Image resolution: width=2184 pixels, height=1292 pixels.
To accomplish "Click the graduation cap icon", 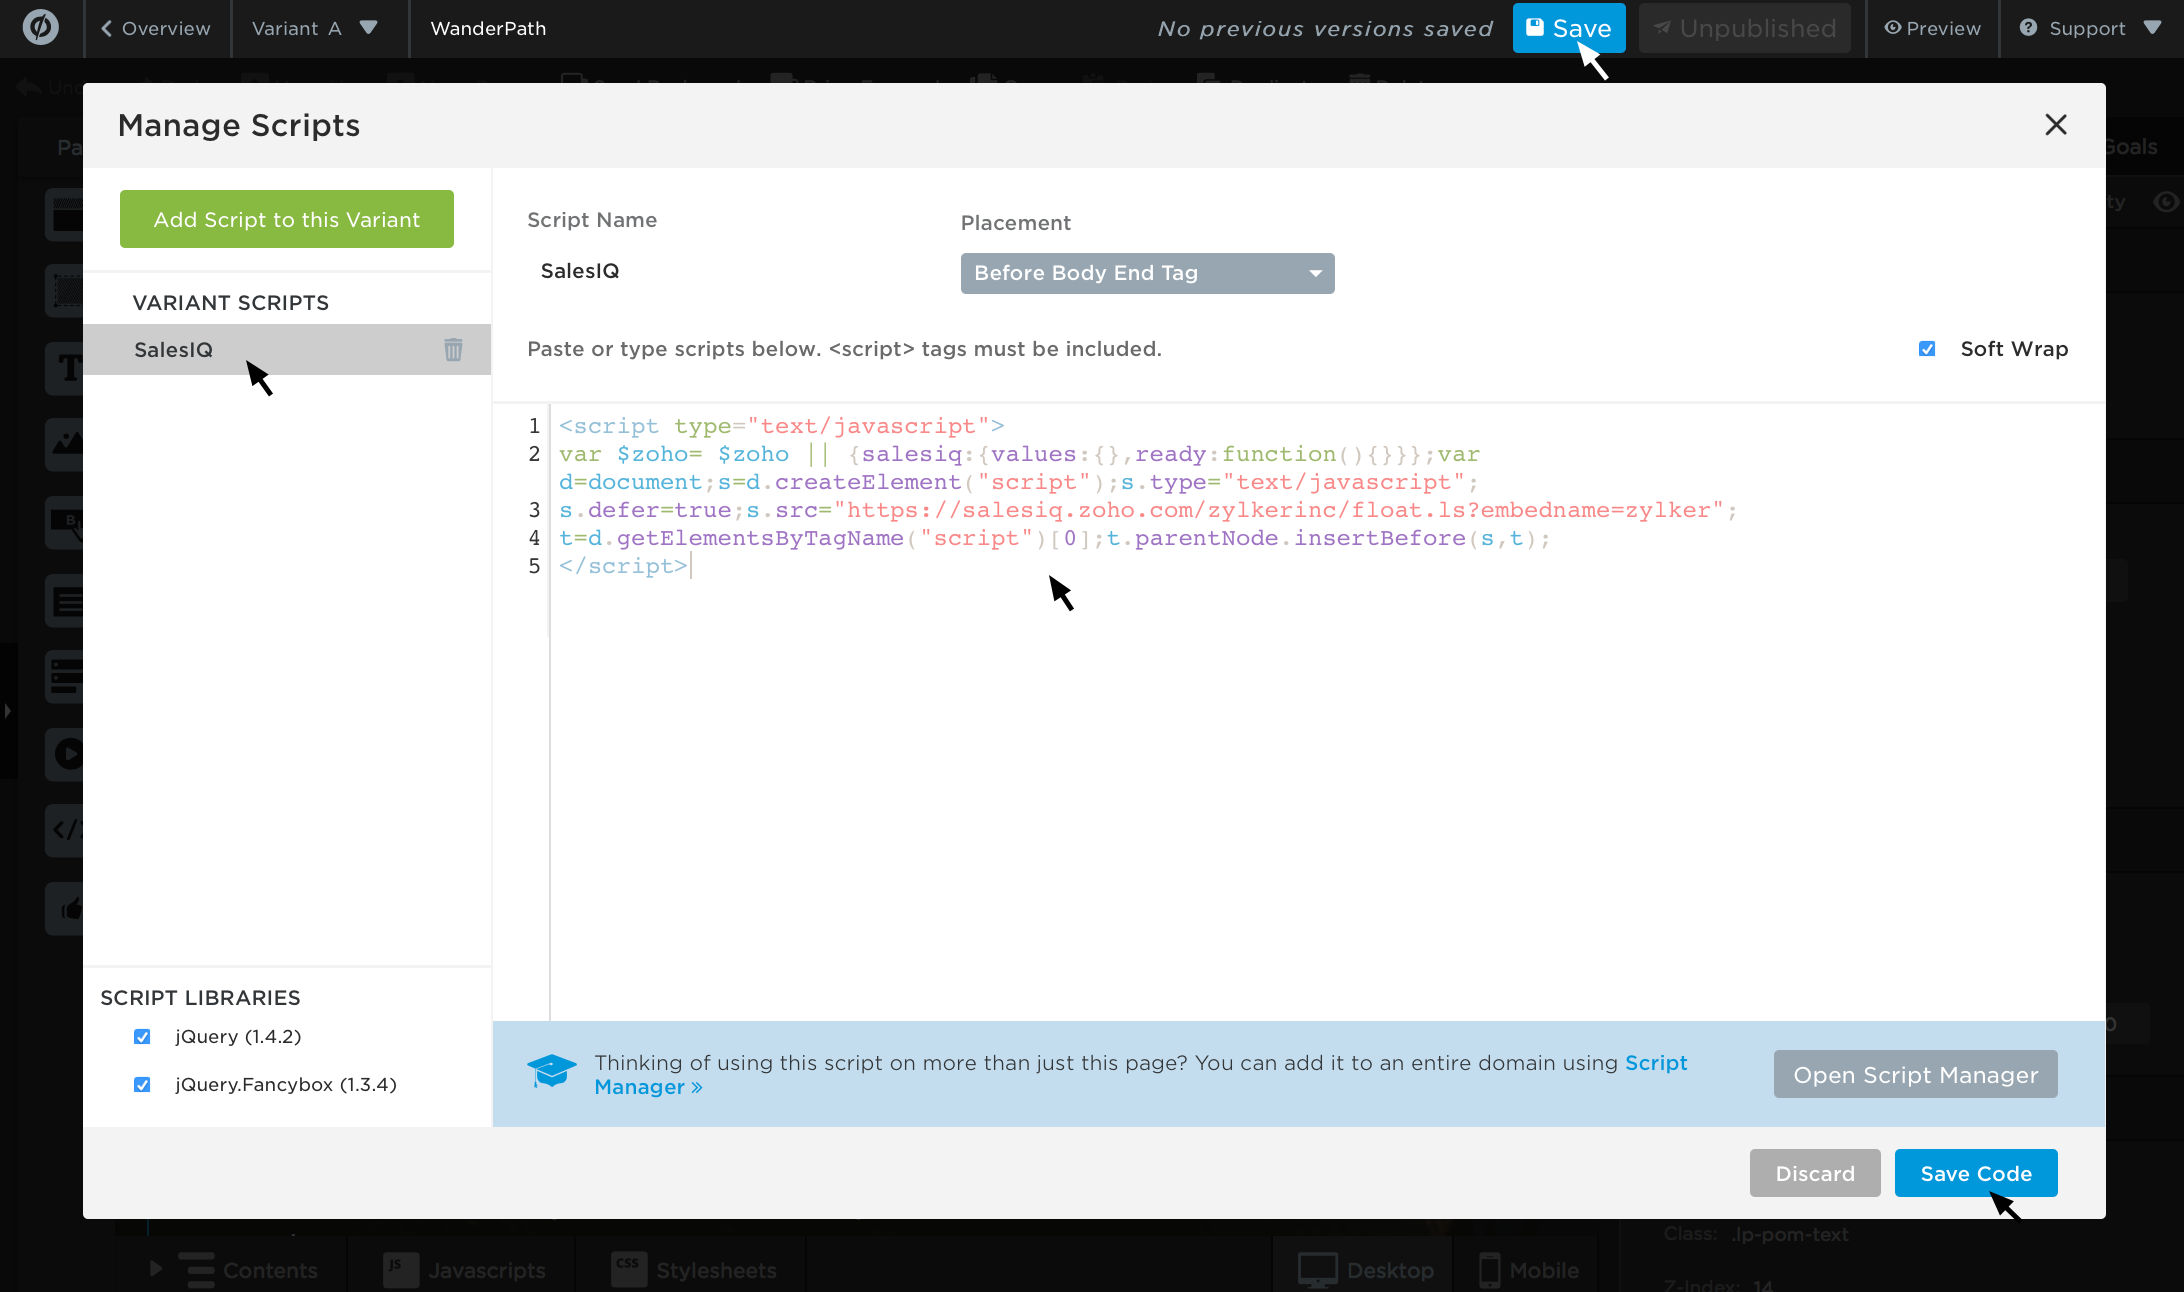I will click(x=551, y=1072).
